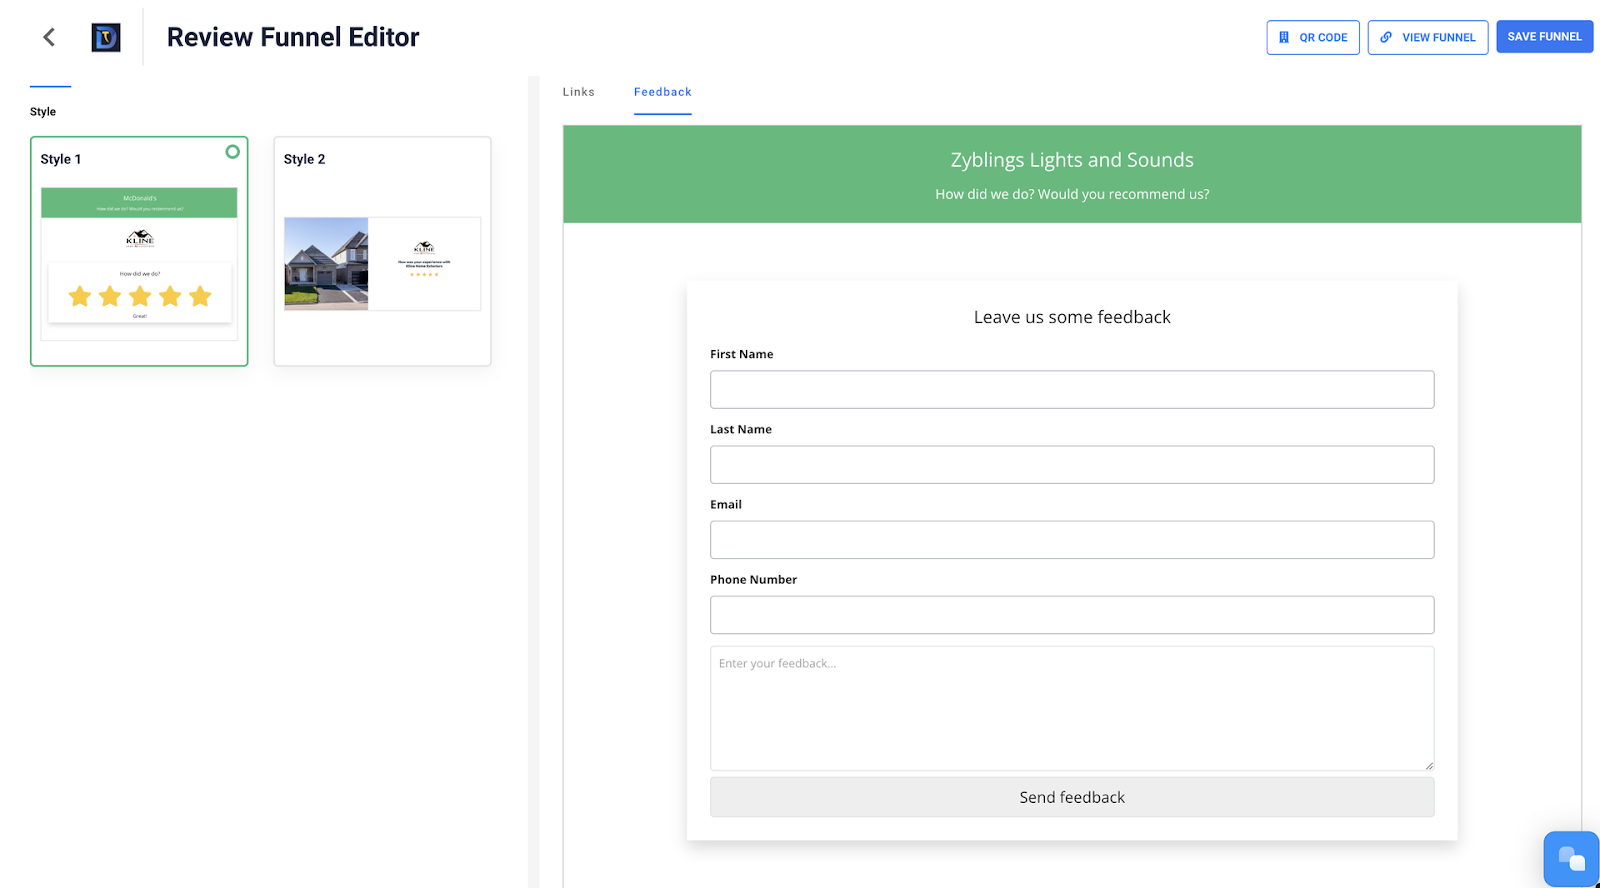Choose the Style 1 preview thumbnail
Viewport: 1600px width, 888px height.
(x=139, y=264)
